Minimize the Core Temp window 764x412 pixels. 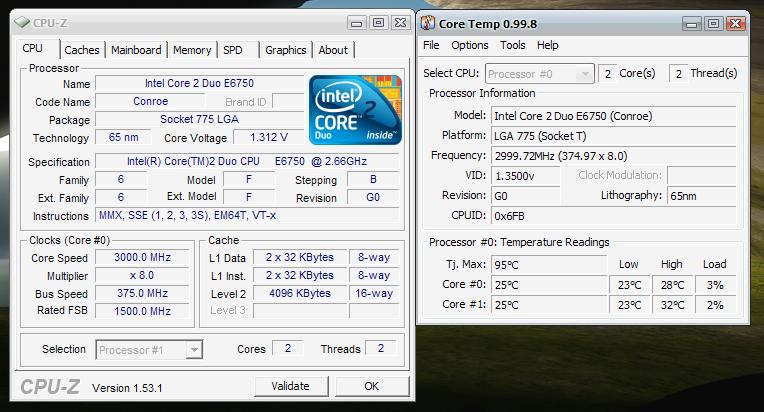tap(691, 24)
